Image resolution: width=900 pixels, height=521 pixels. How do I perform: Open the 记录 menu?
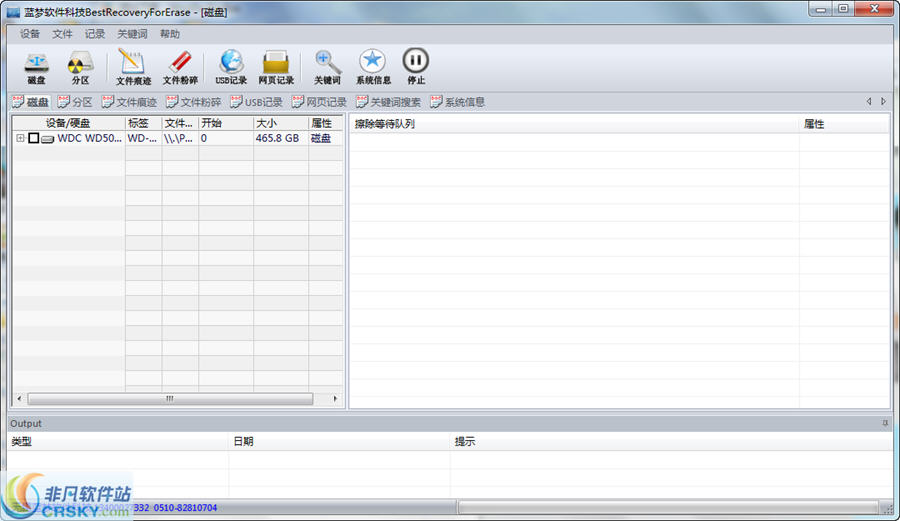(x=95, y=34)
